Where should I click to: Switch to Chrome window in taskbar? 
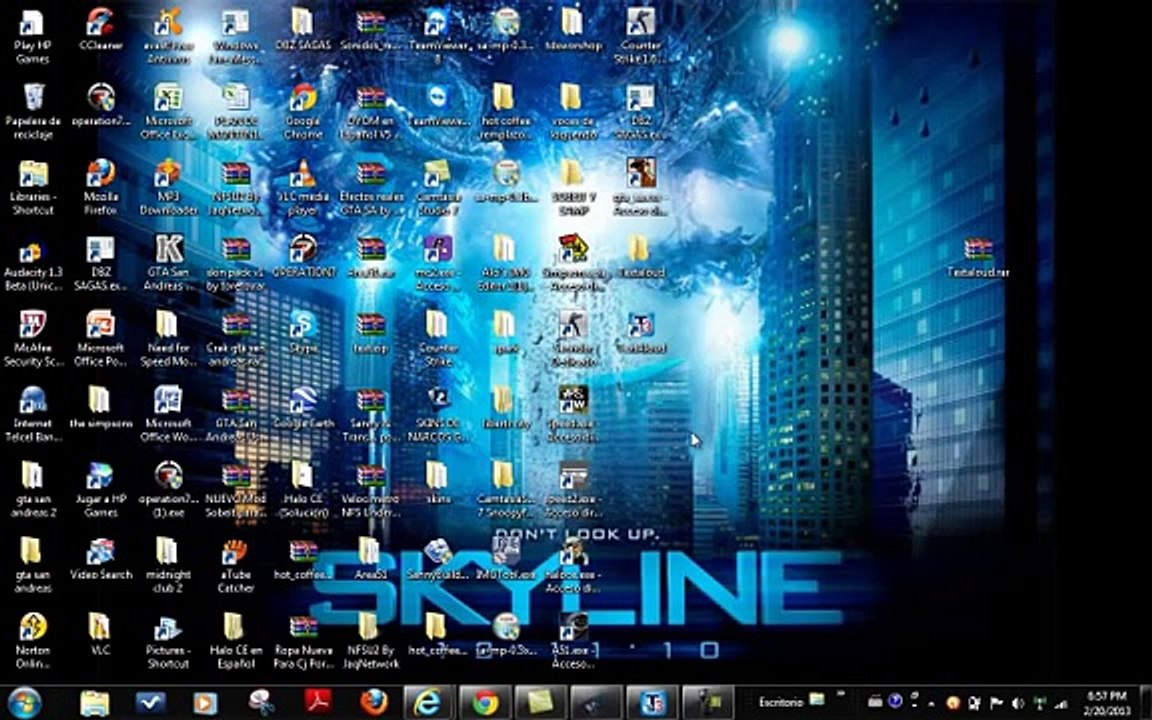(485, 703)
